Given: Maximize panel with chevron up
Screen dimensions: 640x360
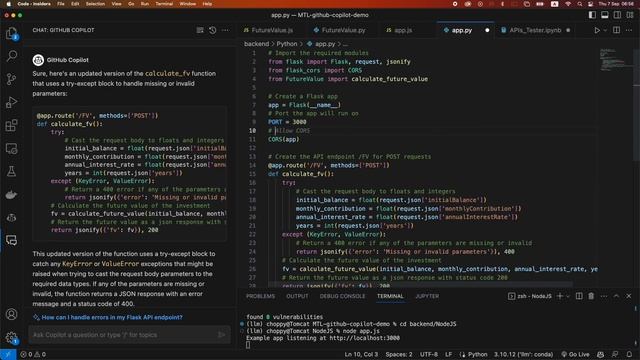Looking at the screenshot, I should [616, 296].
